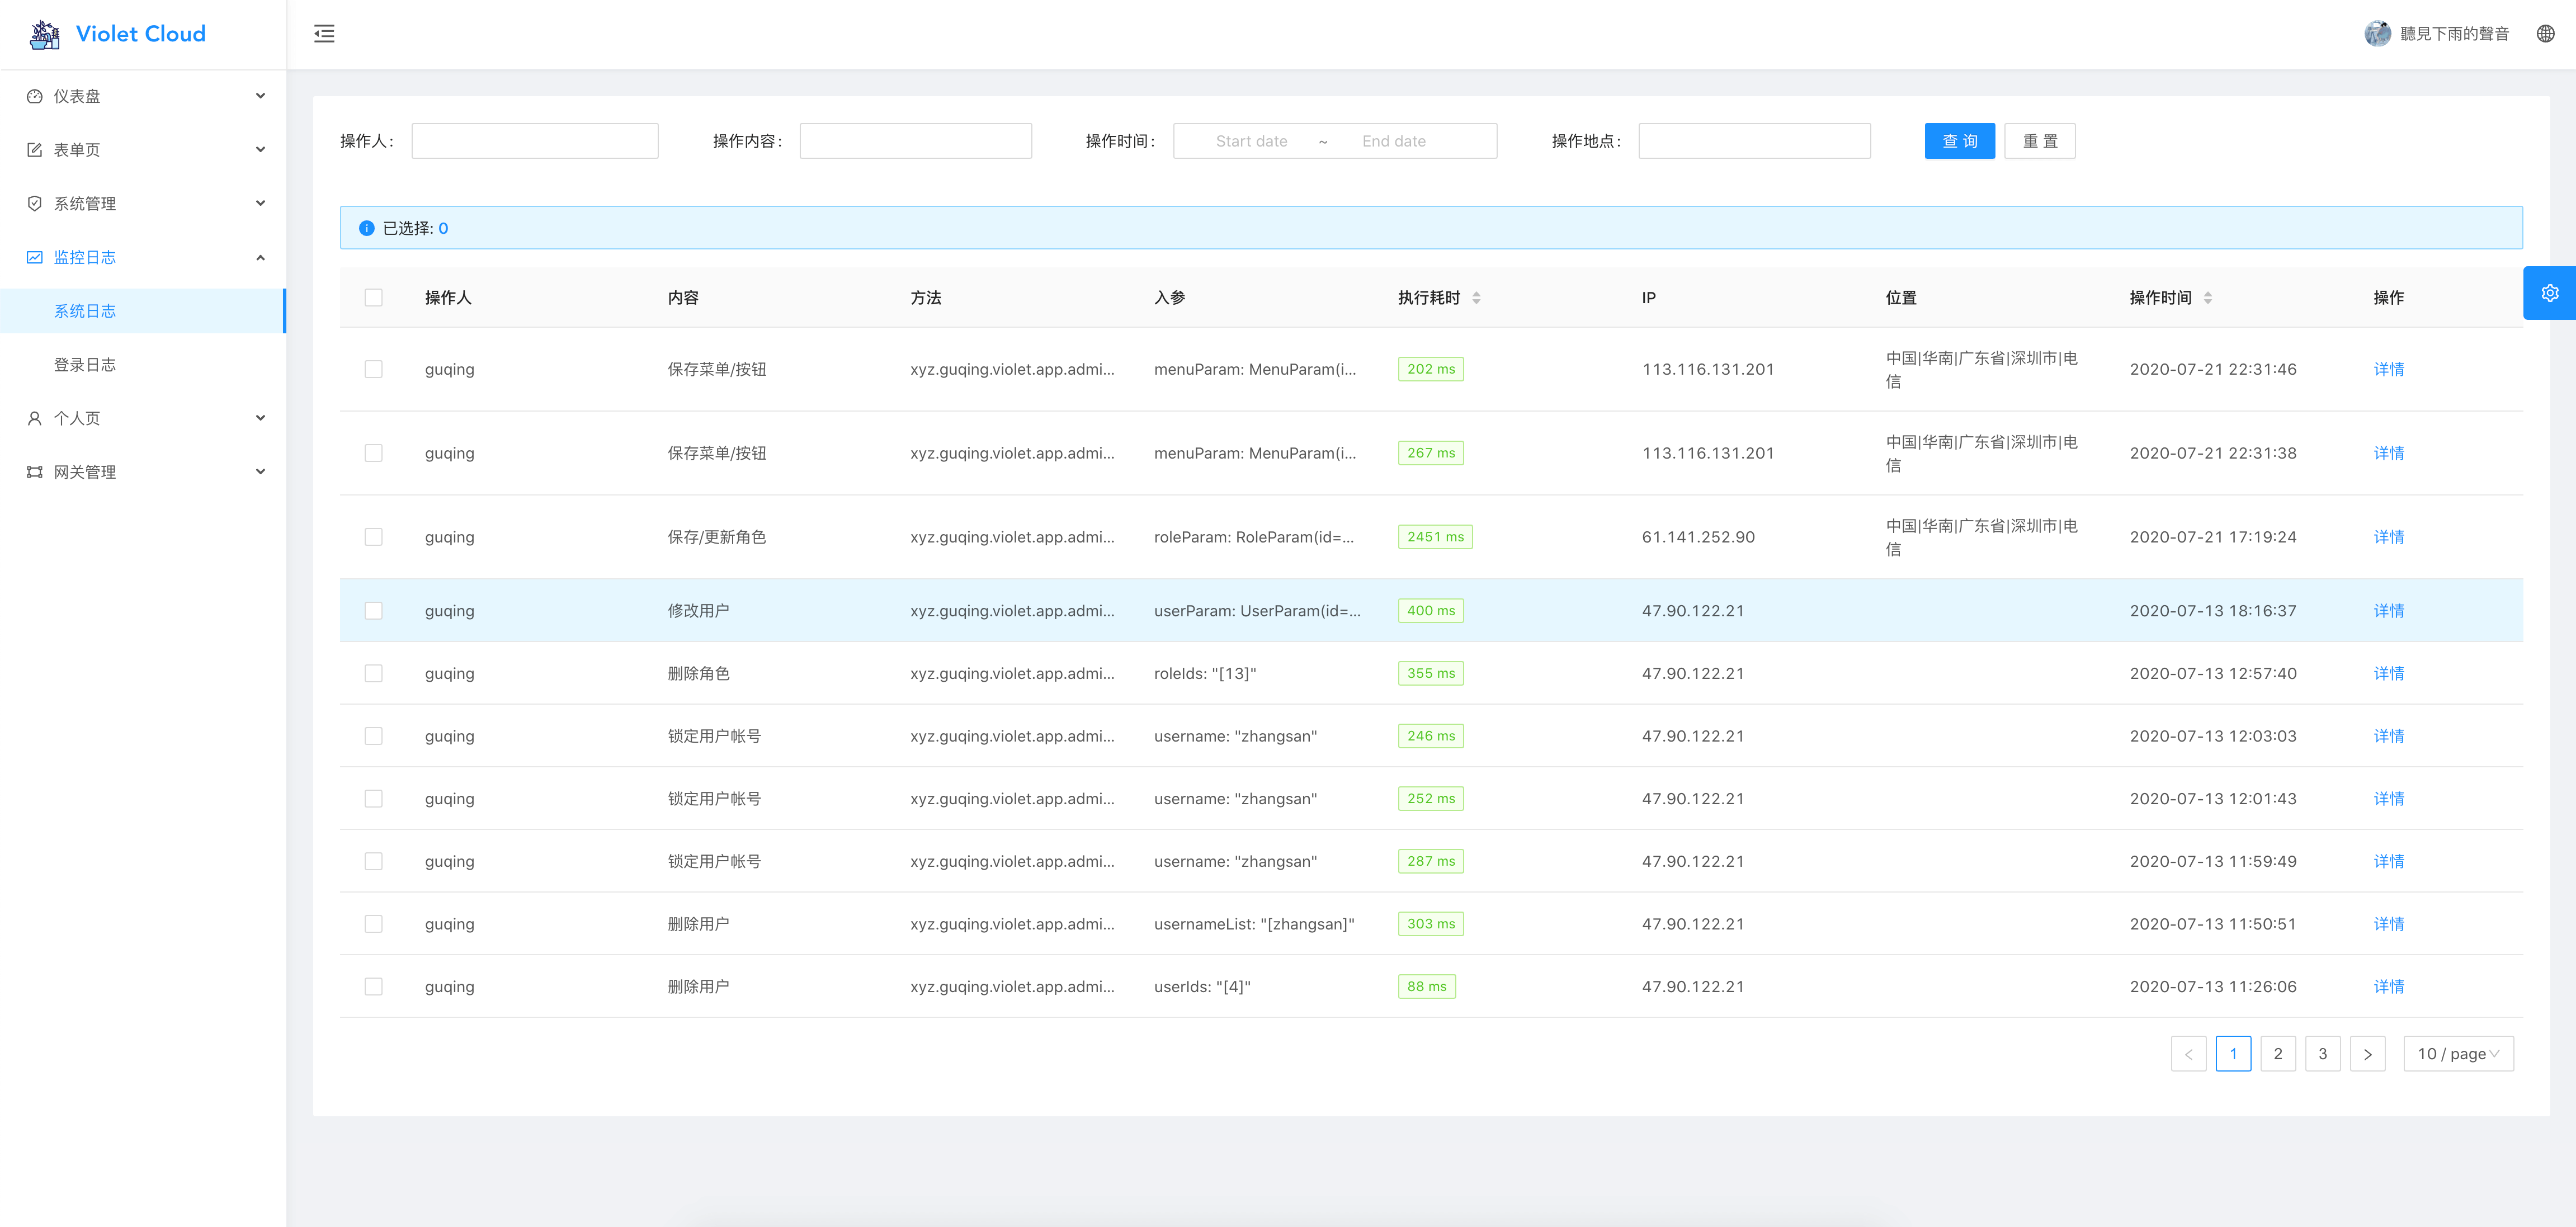Sort by 操作时间 column arrows
This screenshot has height=1227, width=2576.
point(2207,298)
